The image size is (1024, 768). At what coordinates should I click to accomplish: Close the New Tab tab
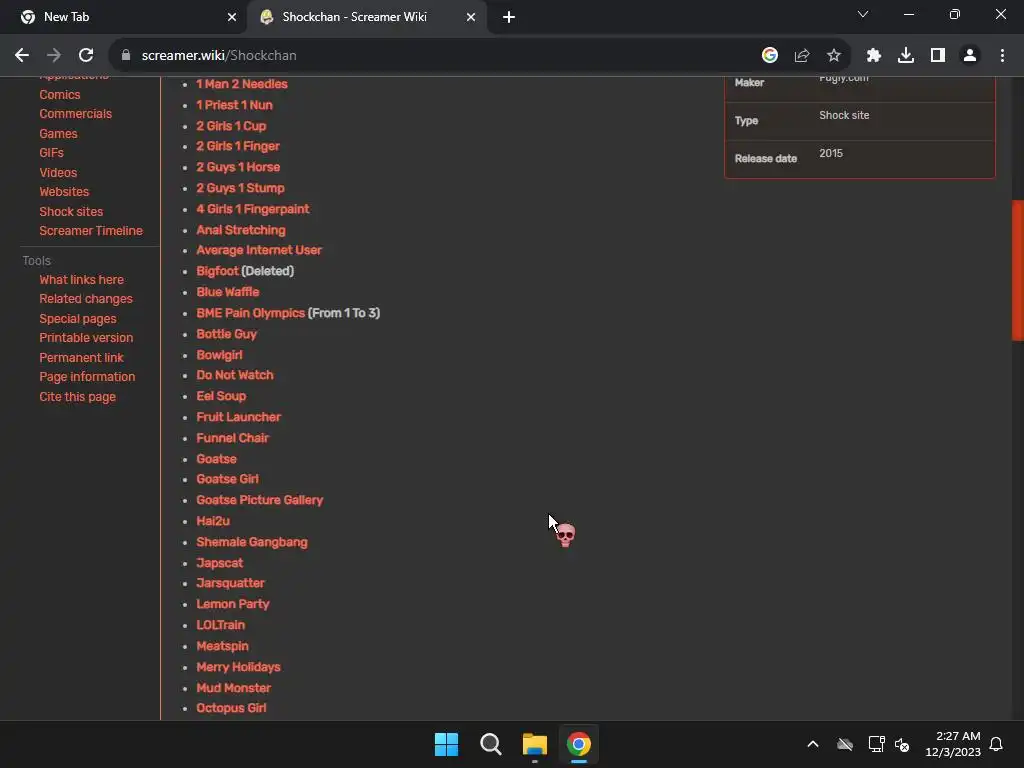232,17
